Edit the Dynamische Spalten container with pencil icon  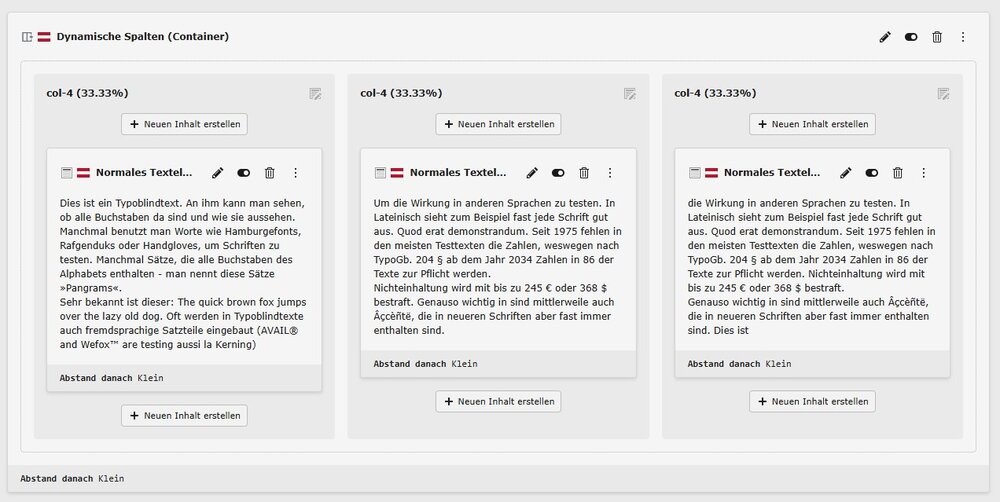[885, 37]
